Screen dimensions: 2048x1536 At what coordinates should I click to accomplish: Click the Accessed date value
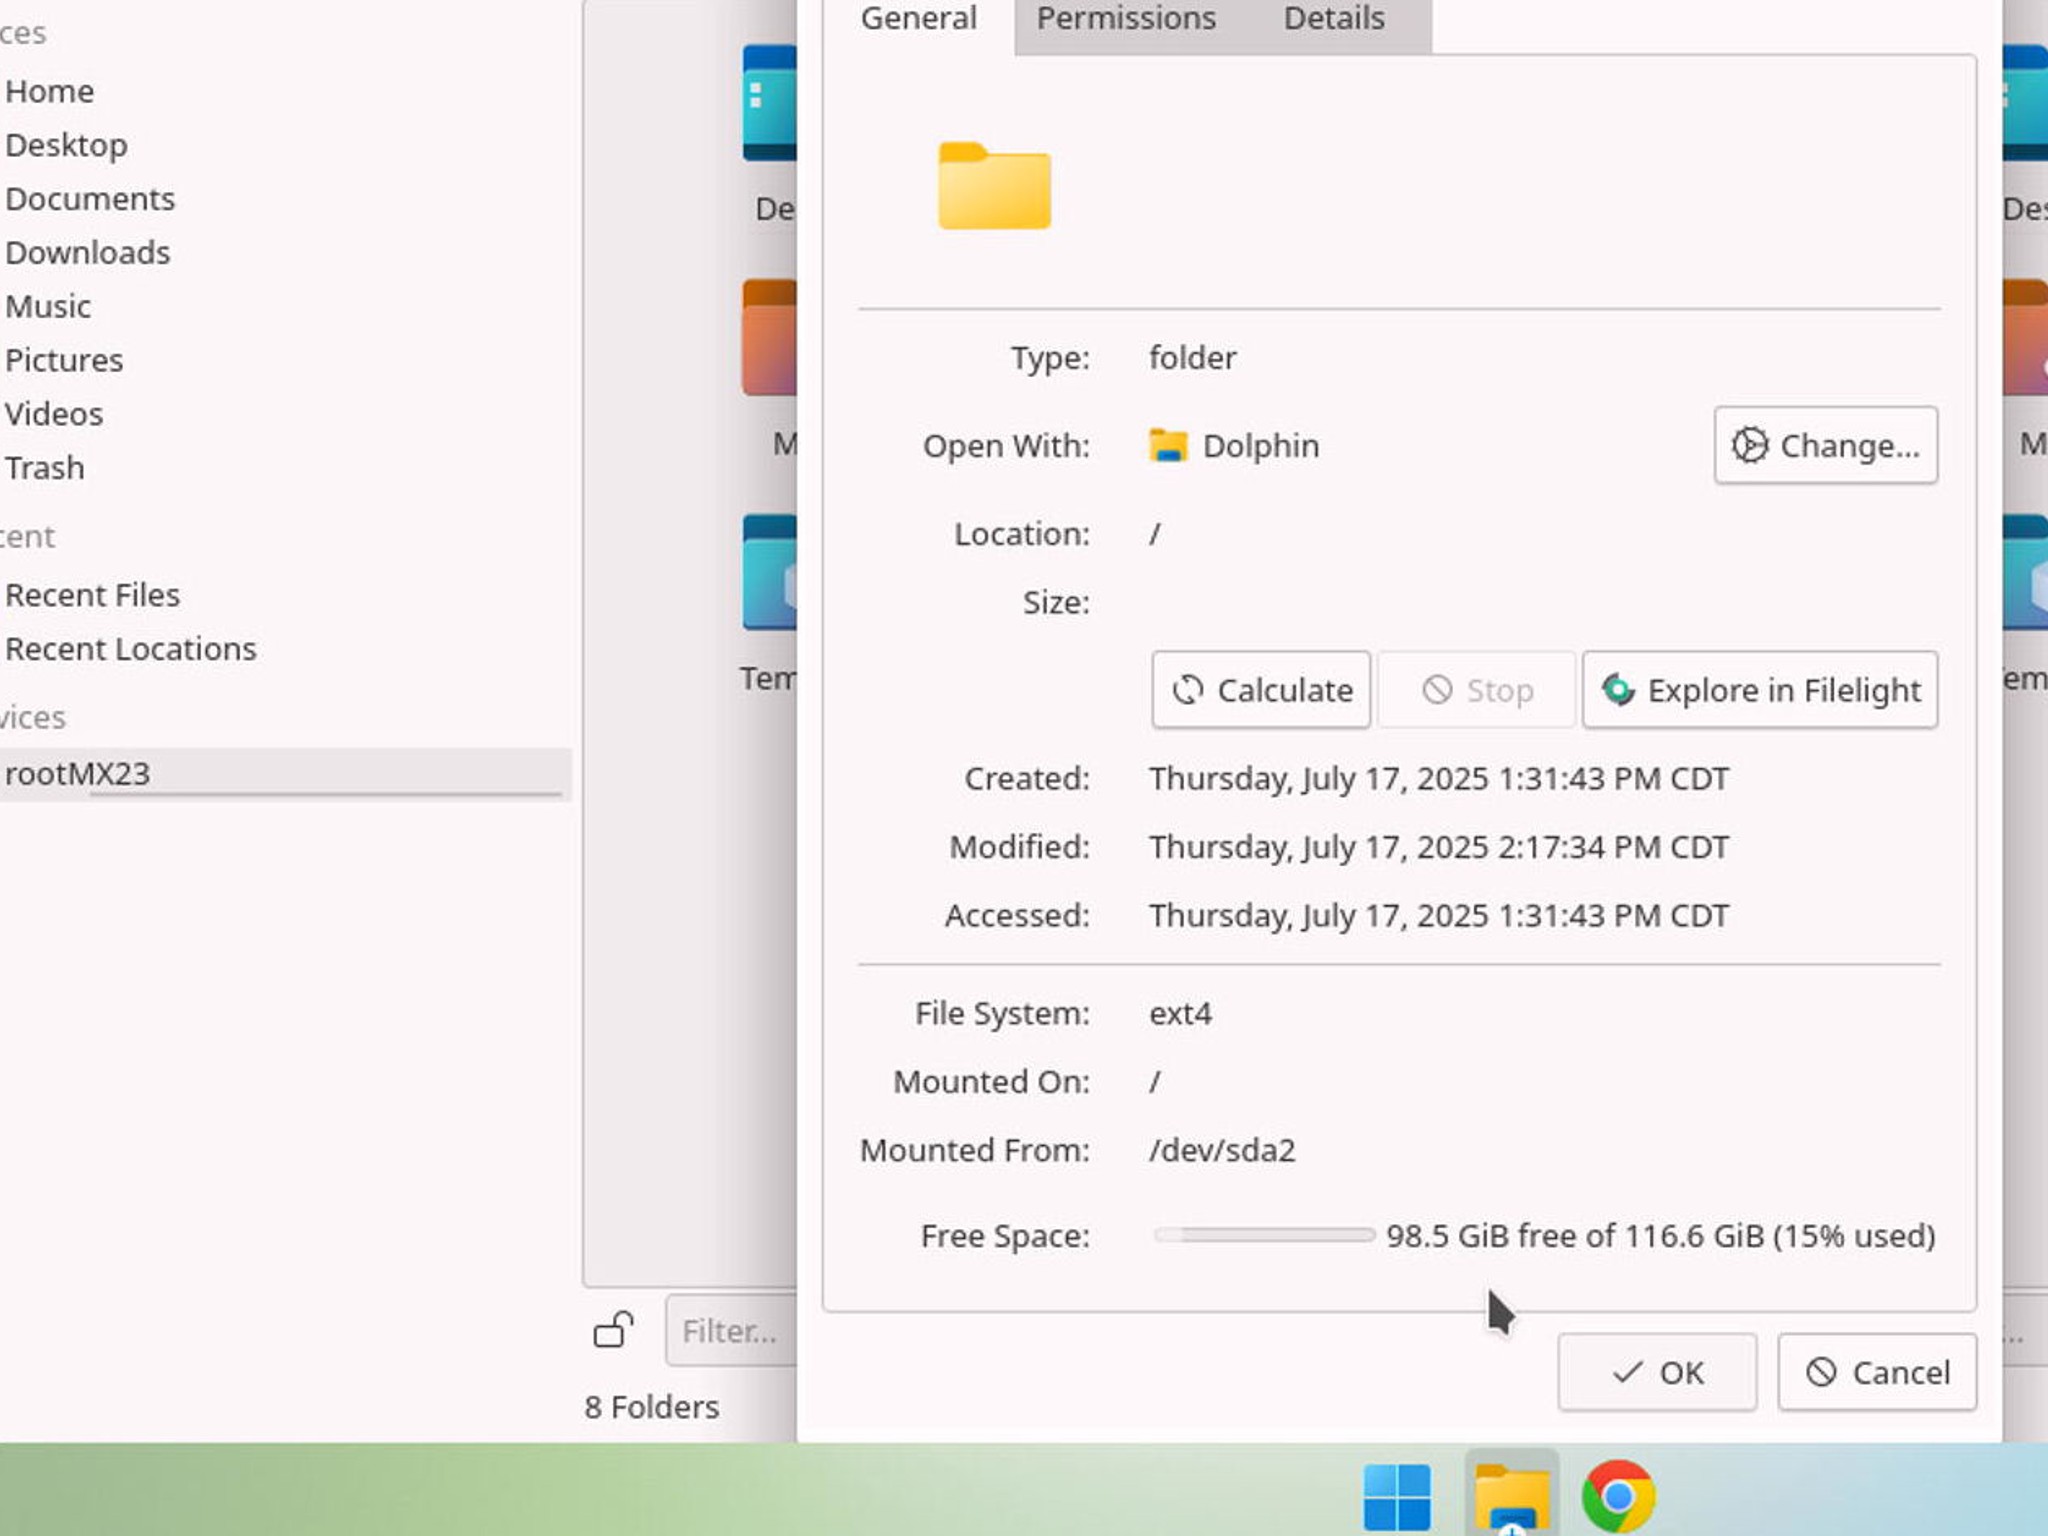pyautogui.click(x=1438, y=916)
